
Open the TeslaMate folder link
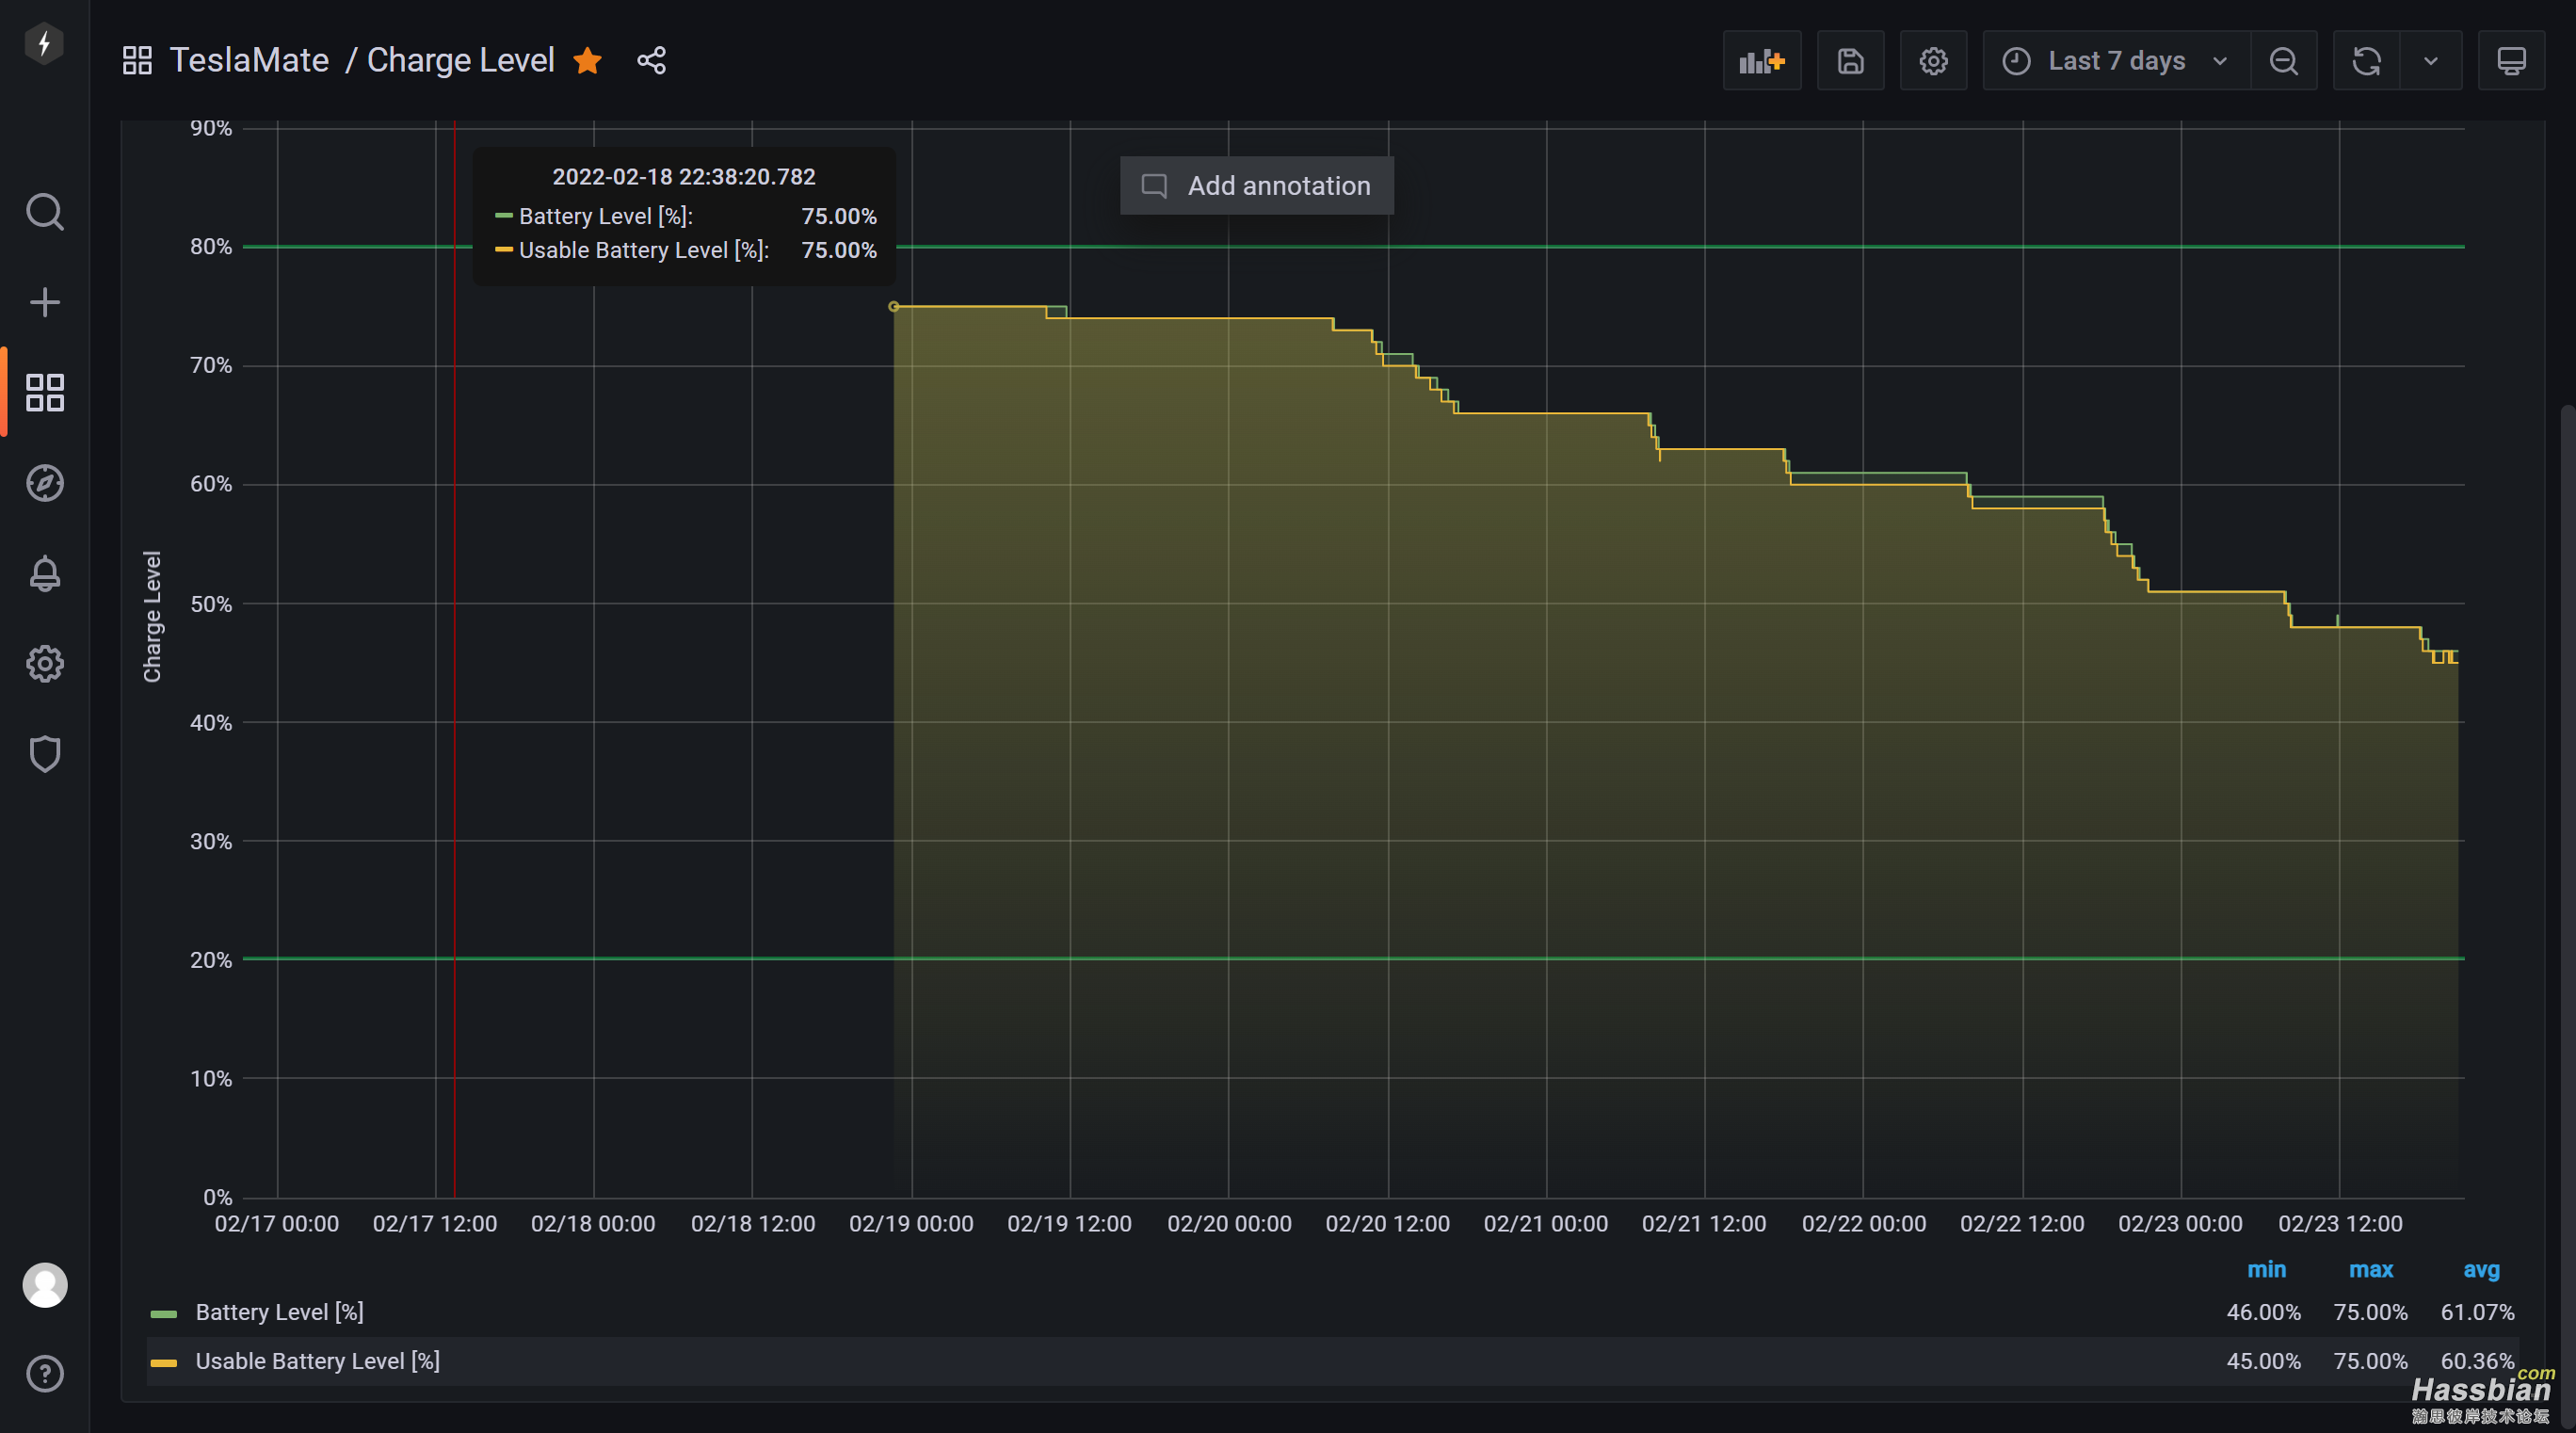pos(249,60)
